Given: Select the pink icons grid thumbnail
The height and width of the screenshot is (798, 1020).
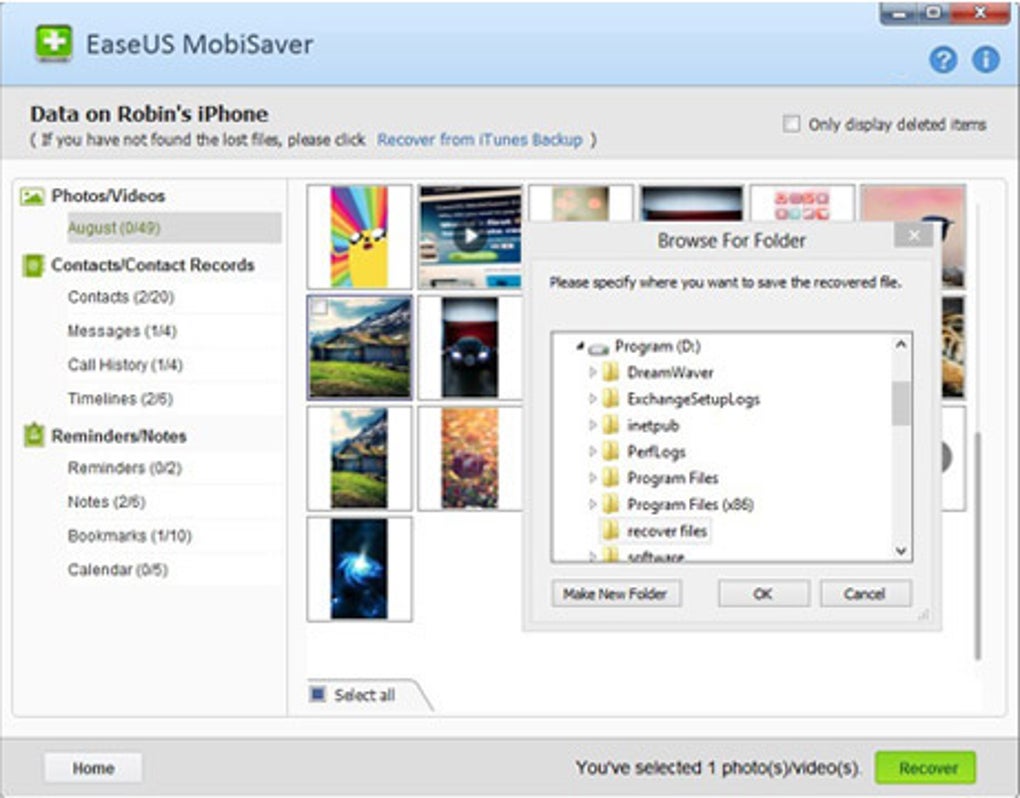Looking at the screenshot, I should (x=802, y=204).
